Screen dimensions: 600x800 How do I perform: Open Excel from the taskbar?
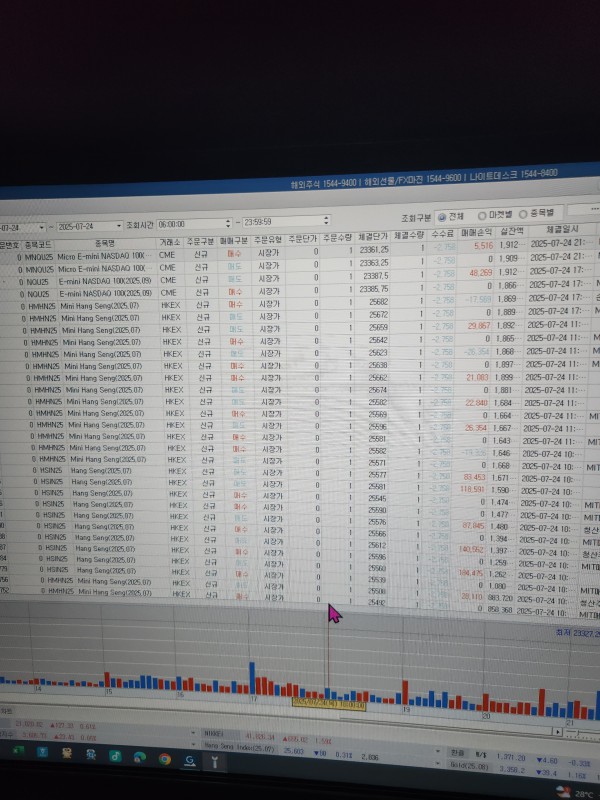(x=19, y=751)
